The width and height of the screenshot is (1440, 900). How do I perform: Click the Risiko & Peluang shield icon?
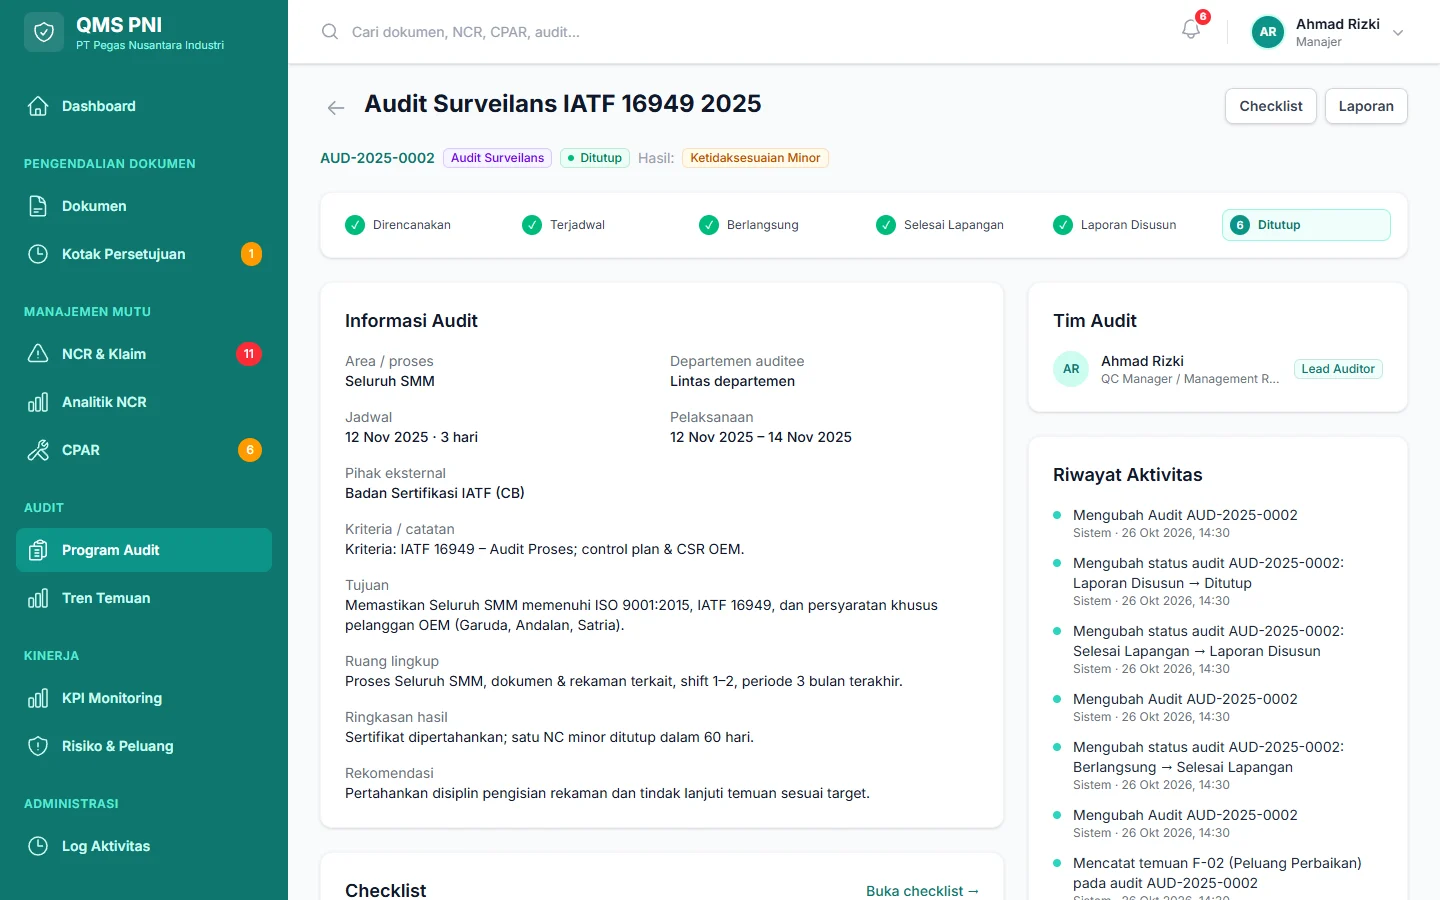38,746
